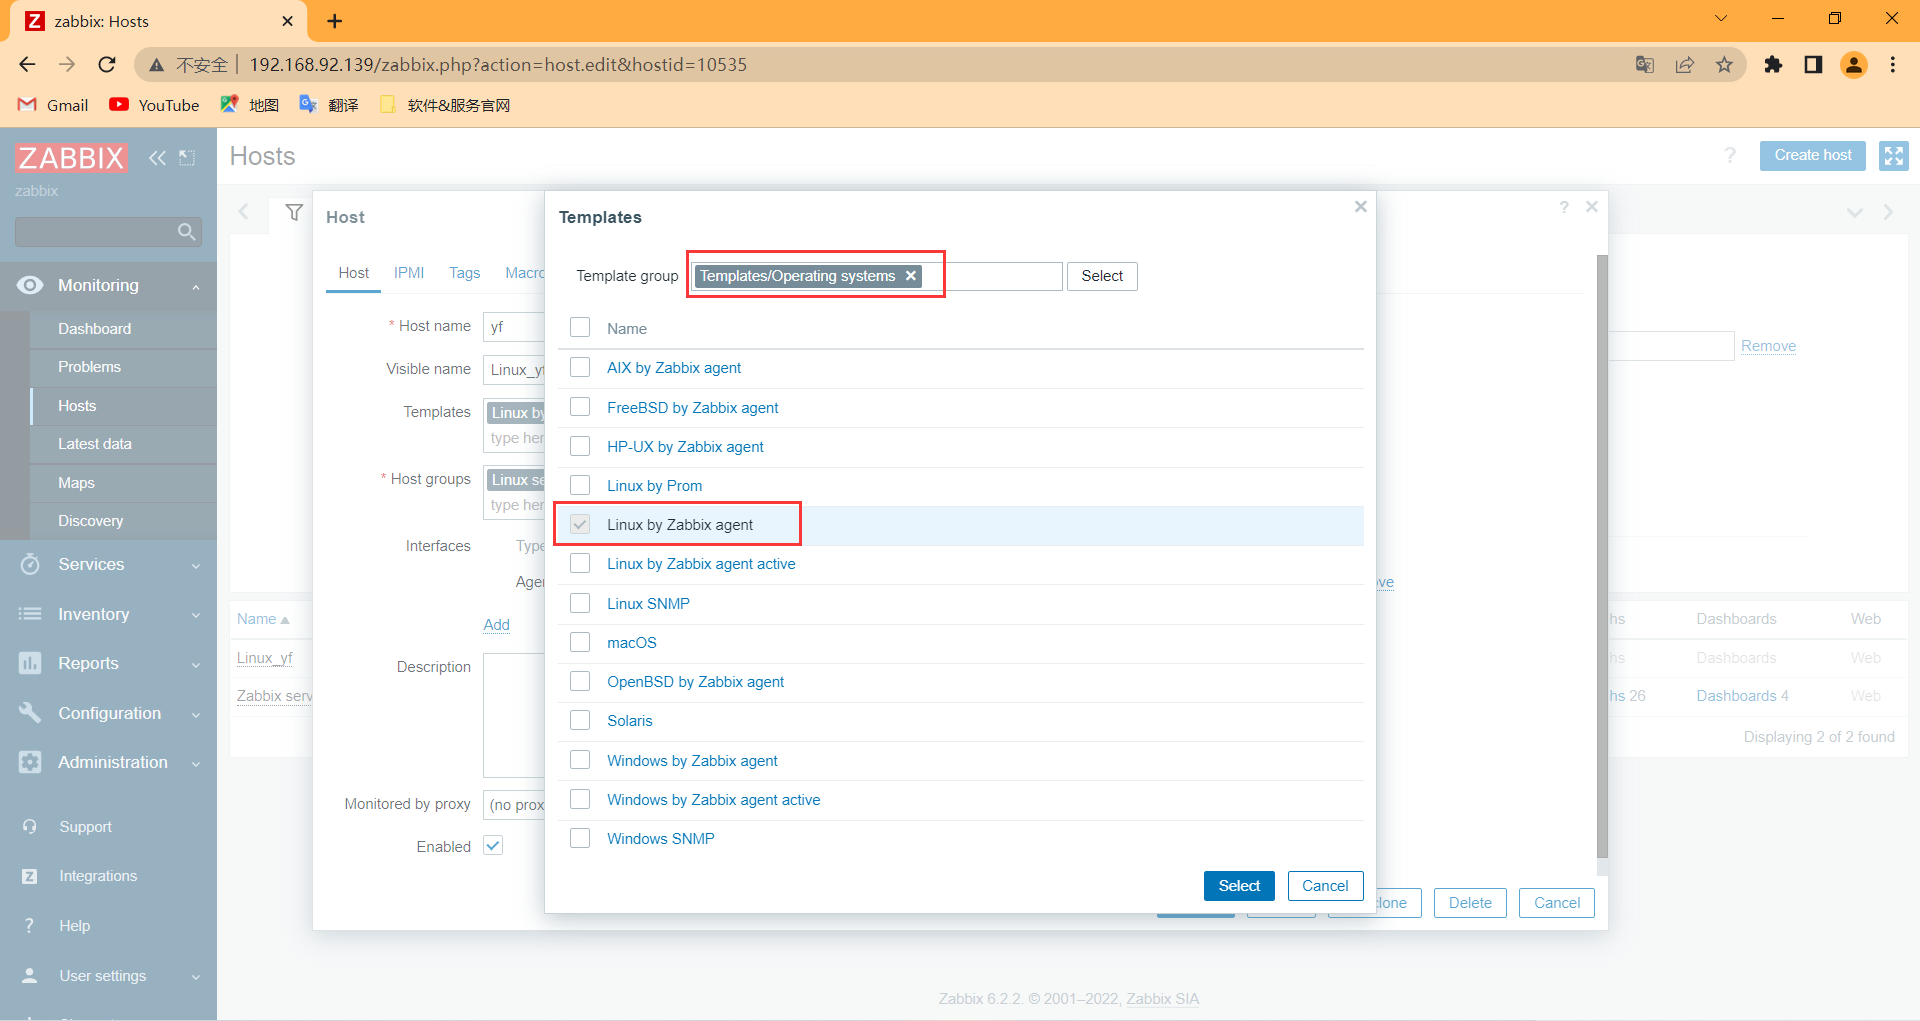Open the Monitored by proxy dropdown
Screen dimensions: 1920x1021
(515, 804)
